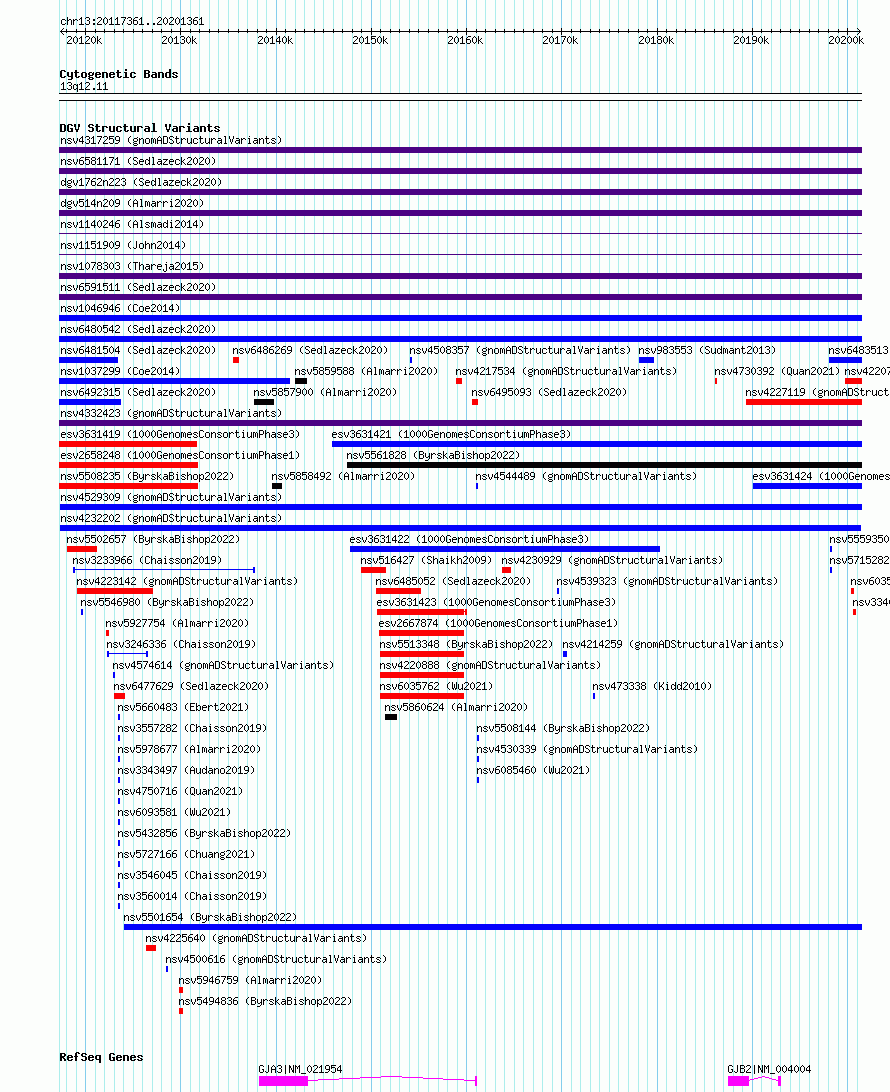The width and height of the screenshot is (890, 1092).
Task: Open esv3631422 1000GenomesConsortiumPhase3 variant
Action: pyautogui.click(x=469, y=539)
